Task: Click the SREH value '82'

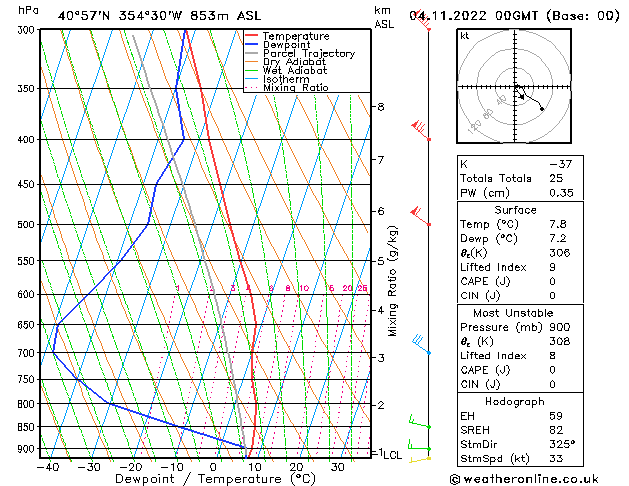Action: tap(556, 430)
